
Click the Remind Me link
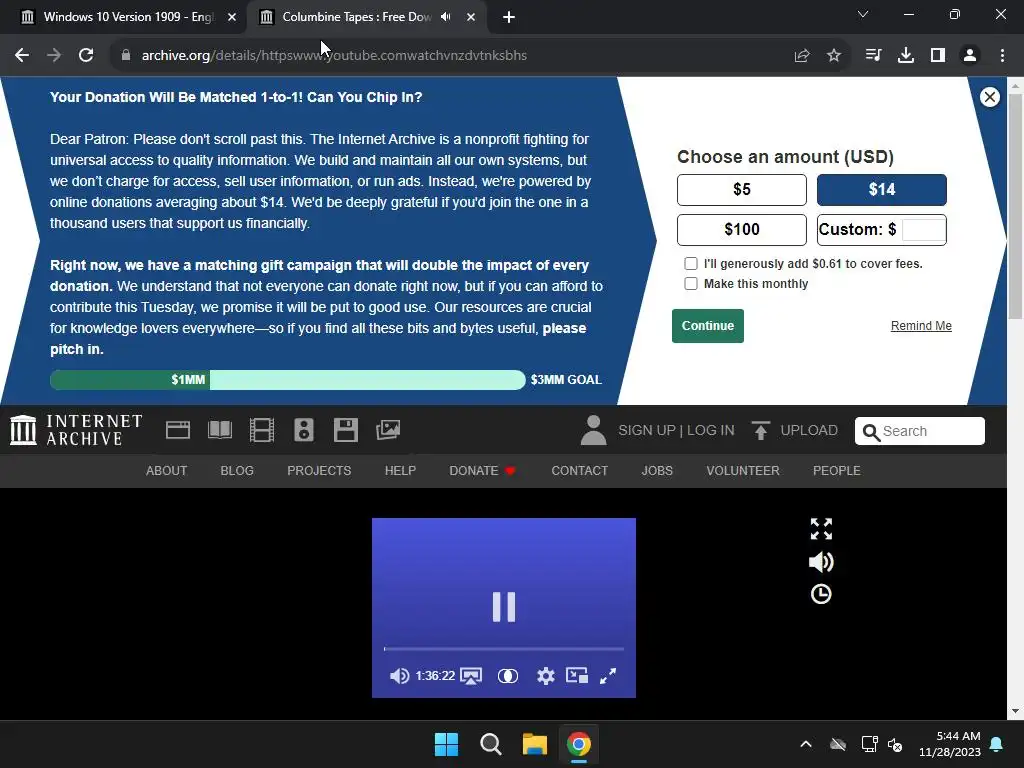click(921, 326)
